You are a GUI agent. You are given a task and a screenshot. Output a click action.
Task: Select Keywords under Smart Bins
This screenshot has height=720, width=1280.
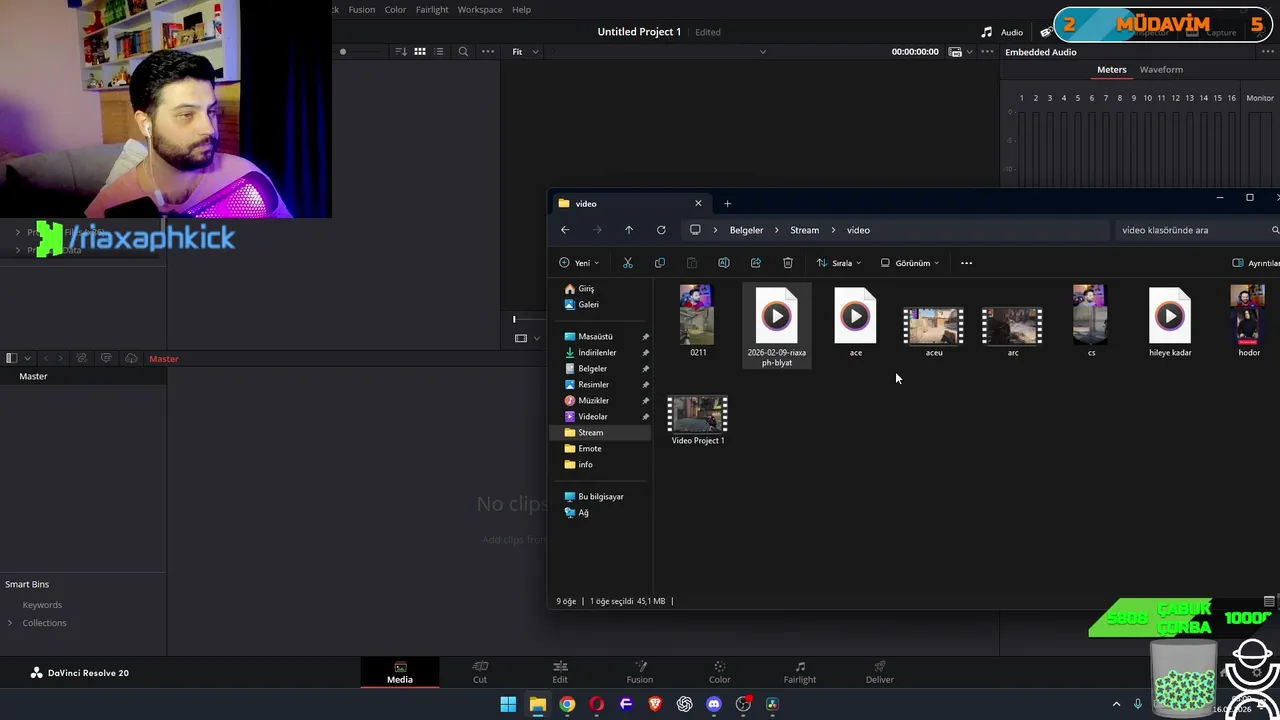(42, 605)
